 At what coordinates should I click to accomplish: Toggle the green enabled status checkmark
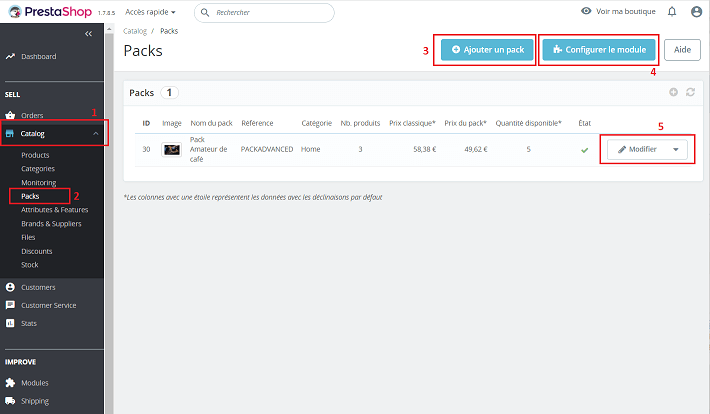584,150
